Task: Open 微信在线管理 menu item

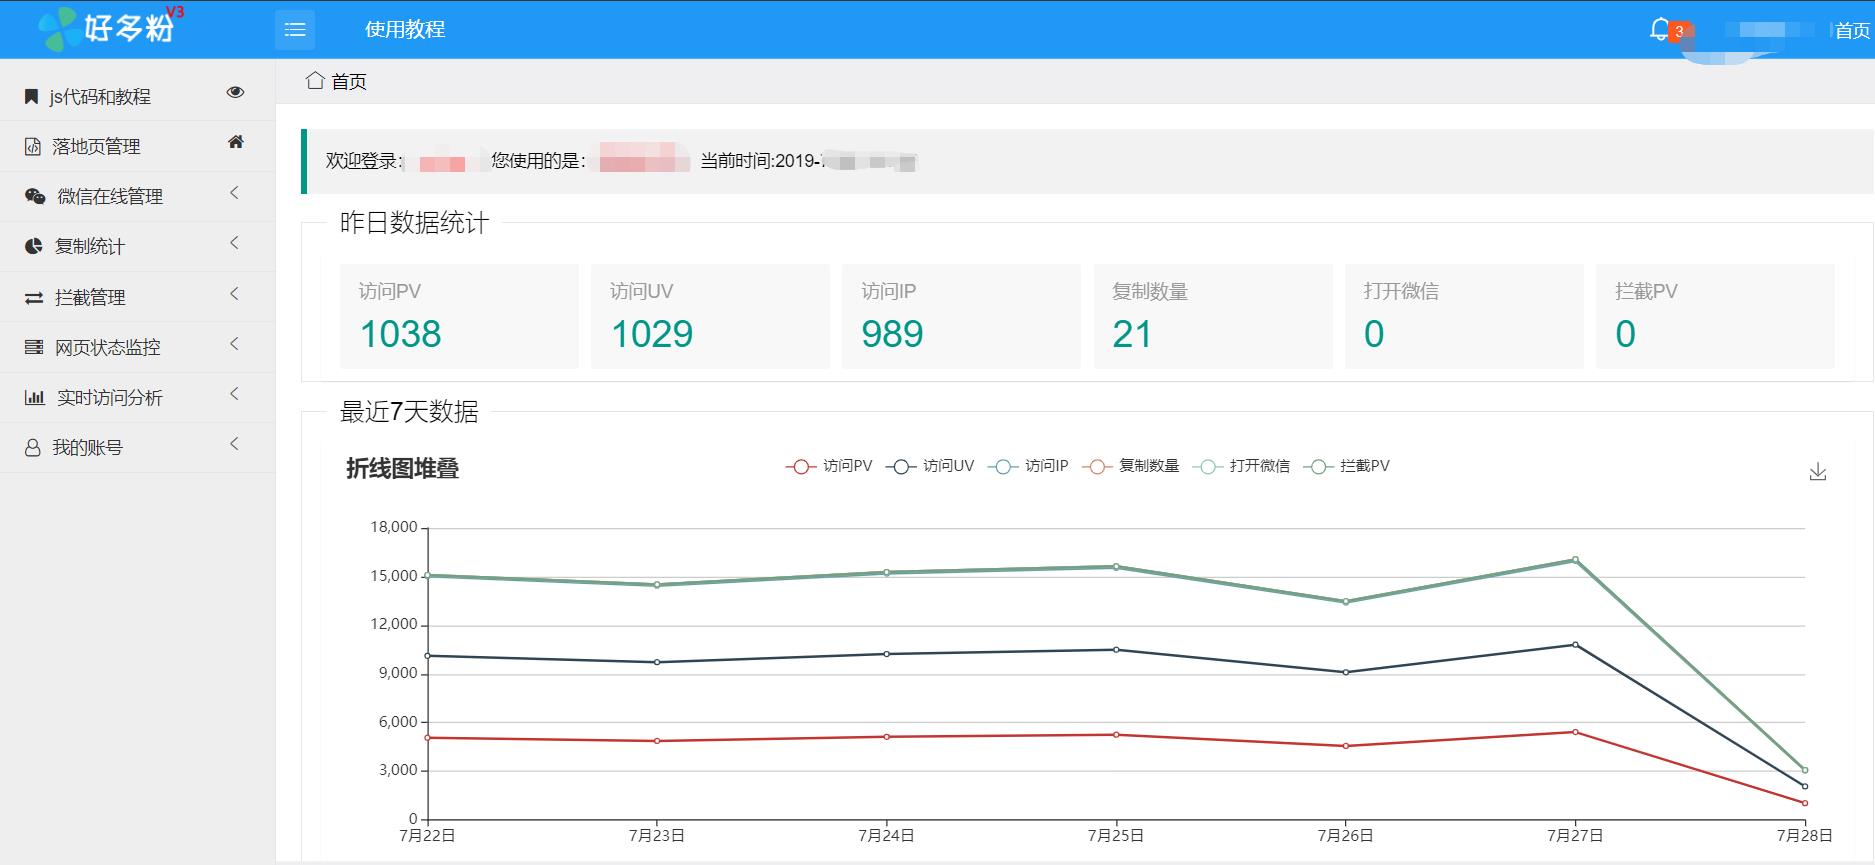Action: [137, 197]
